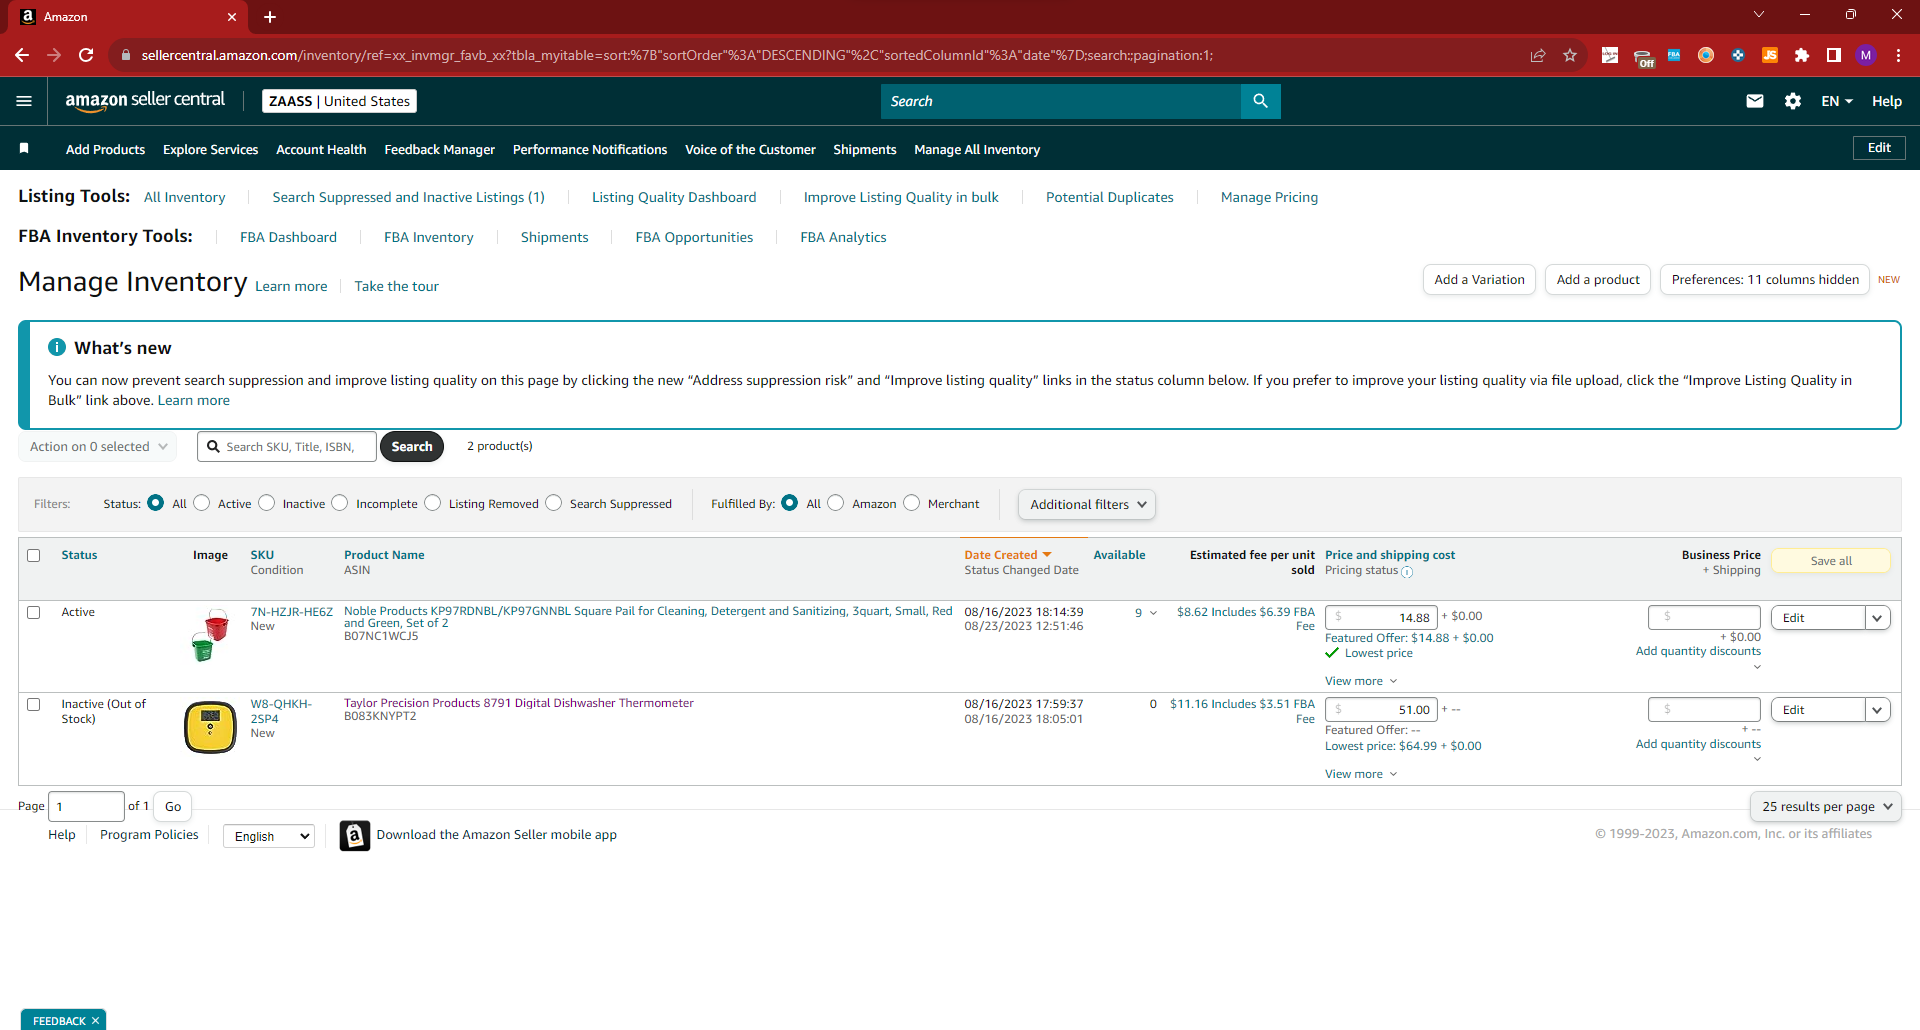Open Taylor Precision thermometer thumbnail
Screen dimensions: 1920x1030
(x=210, y=727)
